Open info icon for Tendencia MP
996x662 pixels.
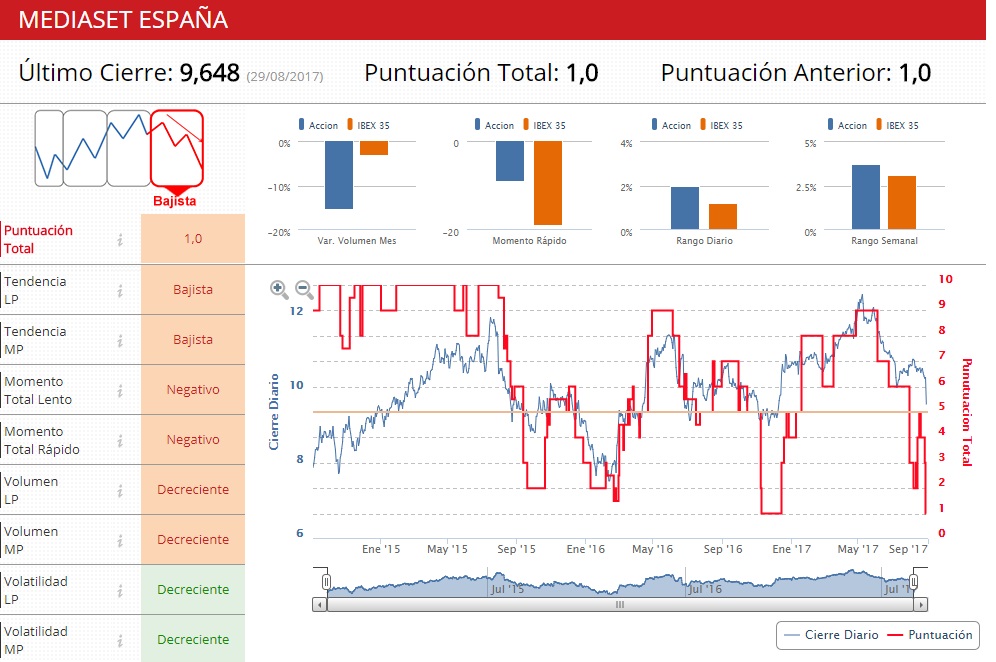120,341
